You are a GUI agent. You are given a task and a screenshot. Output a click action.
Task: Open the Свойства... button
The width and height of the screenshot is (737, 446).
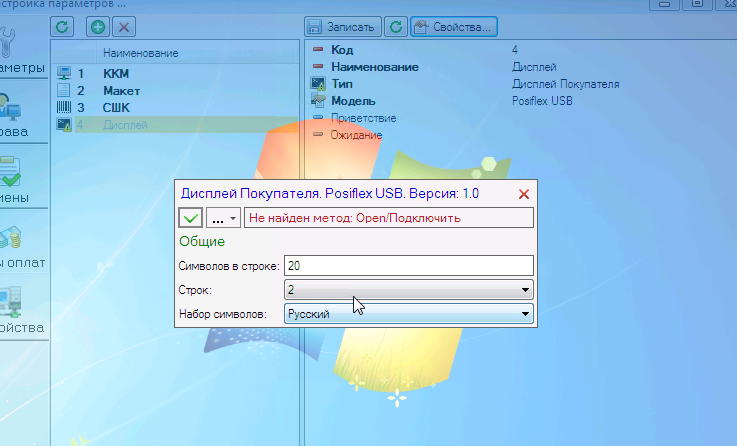[454, 27]
